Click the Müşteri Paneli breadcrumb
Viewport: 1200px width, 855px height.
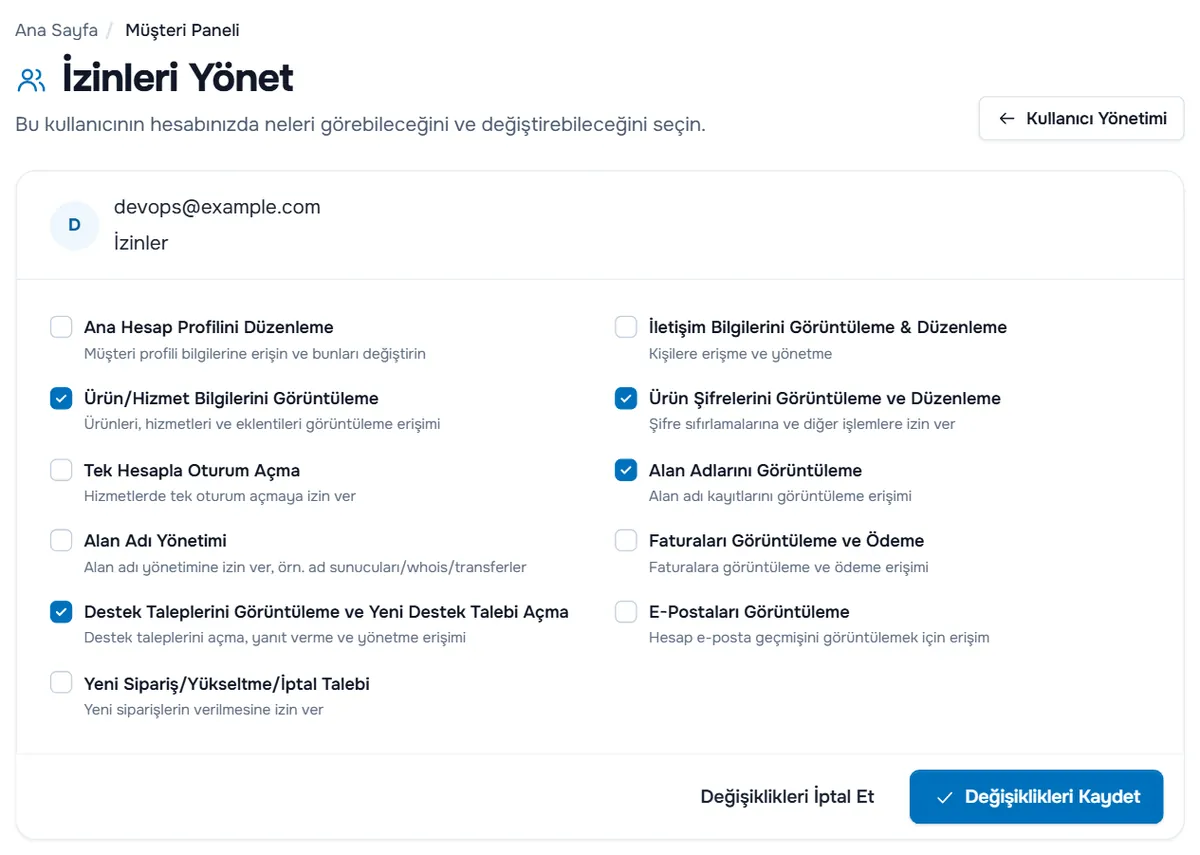[x=182, y=30]
